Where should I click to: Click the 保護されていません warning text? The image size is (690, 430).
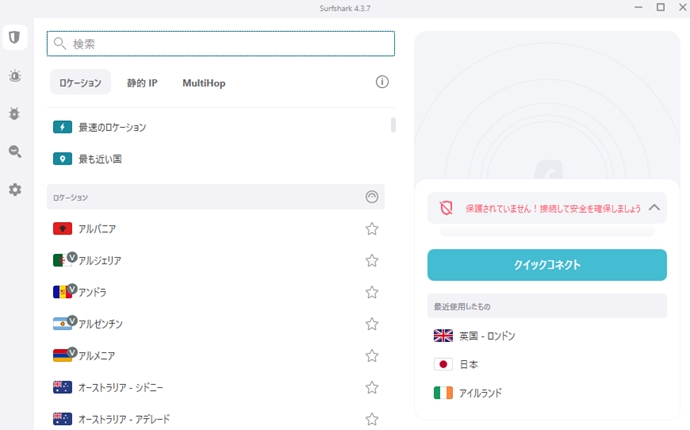point(553,208)
